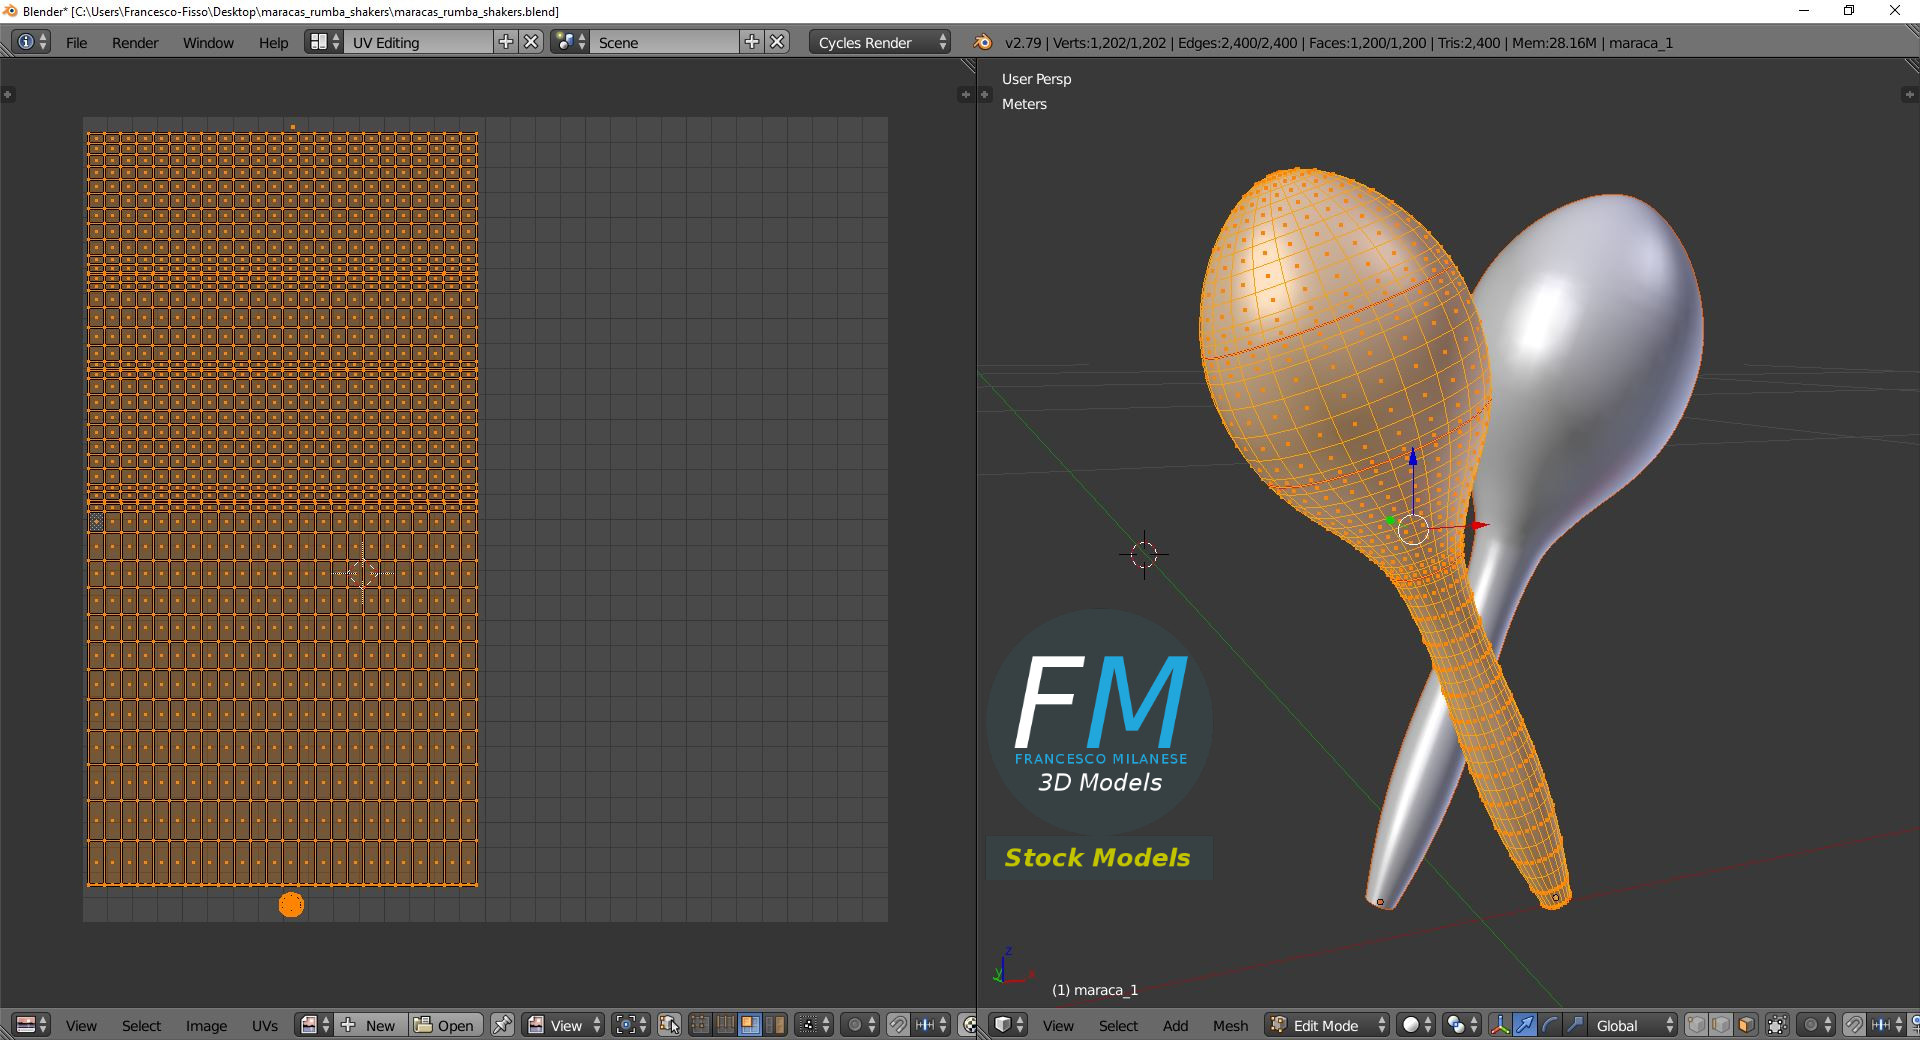Viewport: 1920px width, 1040px height.
Task: Create a New image
Action: coord(370,1025)
